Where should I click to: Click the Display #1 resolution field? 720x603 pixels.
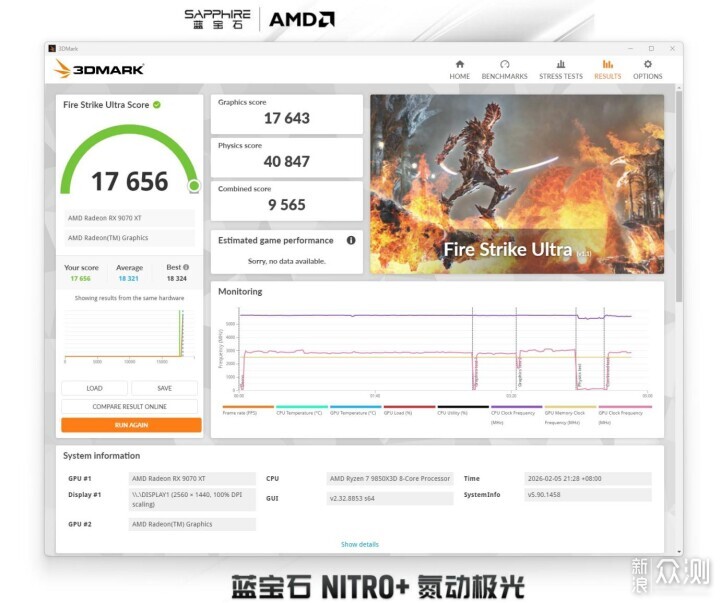point(192,499)
